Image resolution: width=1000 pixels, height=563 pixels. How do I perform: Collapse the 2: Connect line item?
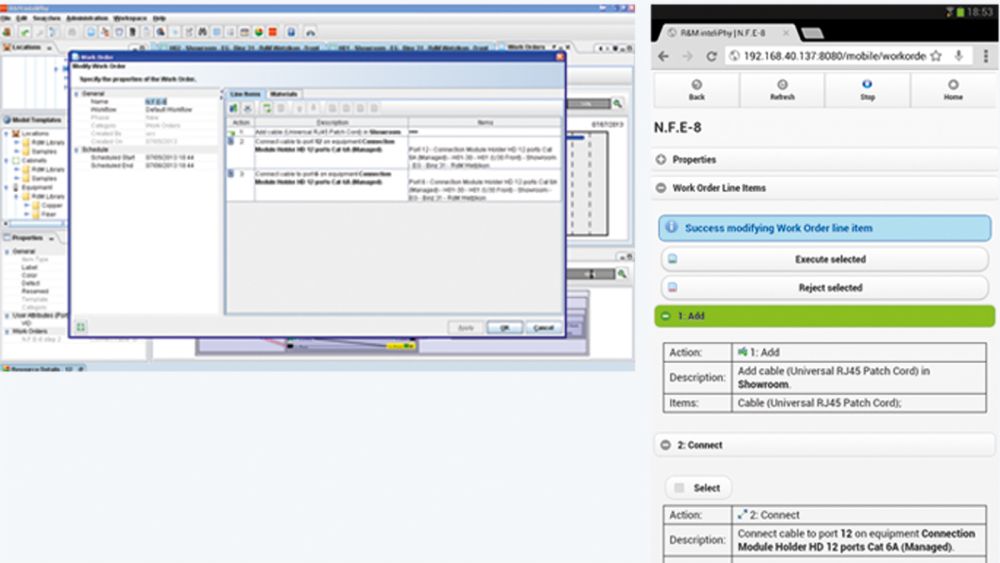tap(666, 445)
